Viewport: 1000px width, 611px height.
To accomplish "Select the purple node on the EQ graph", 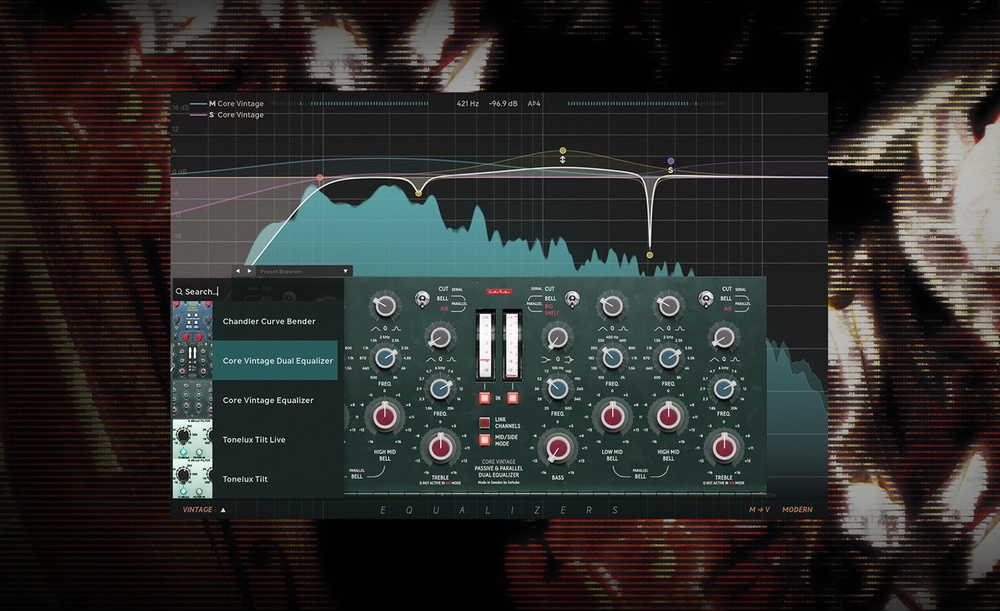I will 670,161.
